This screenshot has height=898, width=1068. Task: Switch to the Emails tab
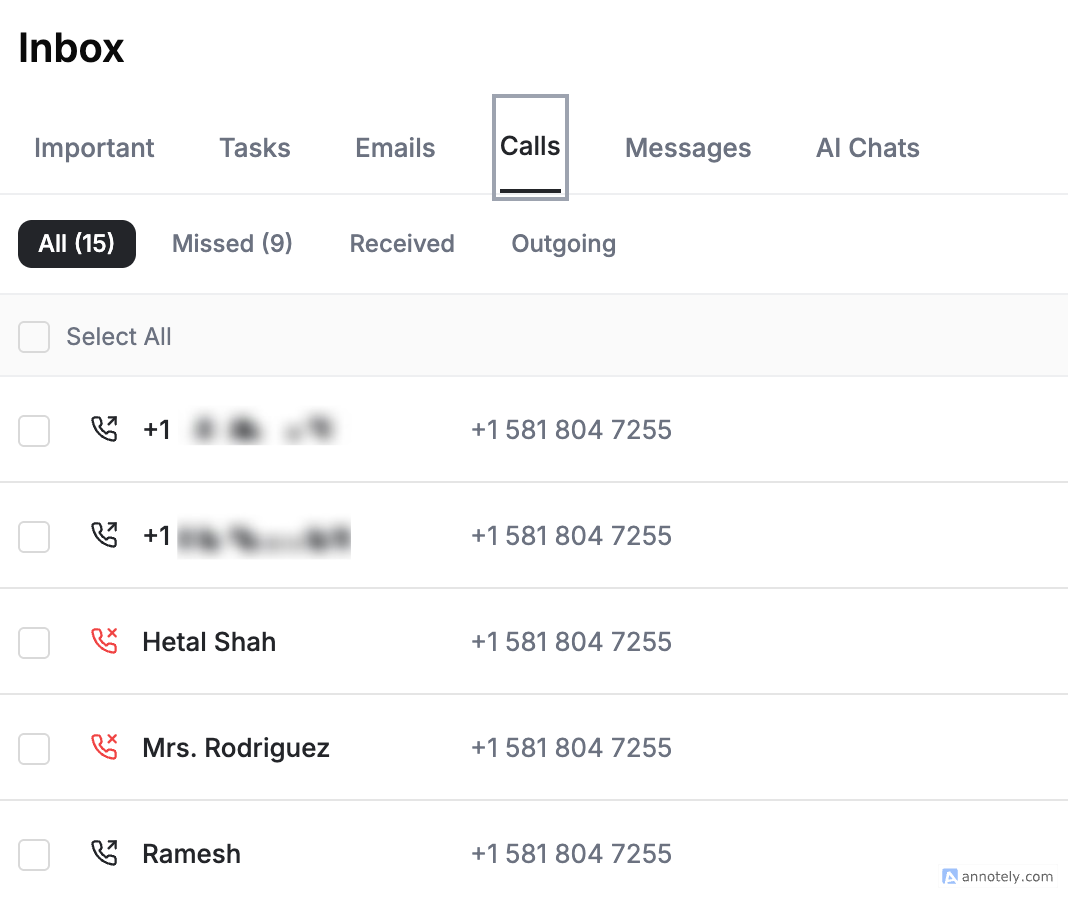tap(395, 148)
